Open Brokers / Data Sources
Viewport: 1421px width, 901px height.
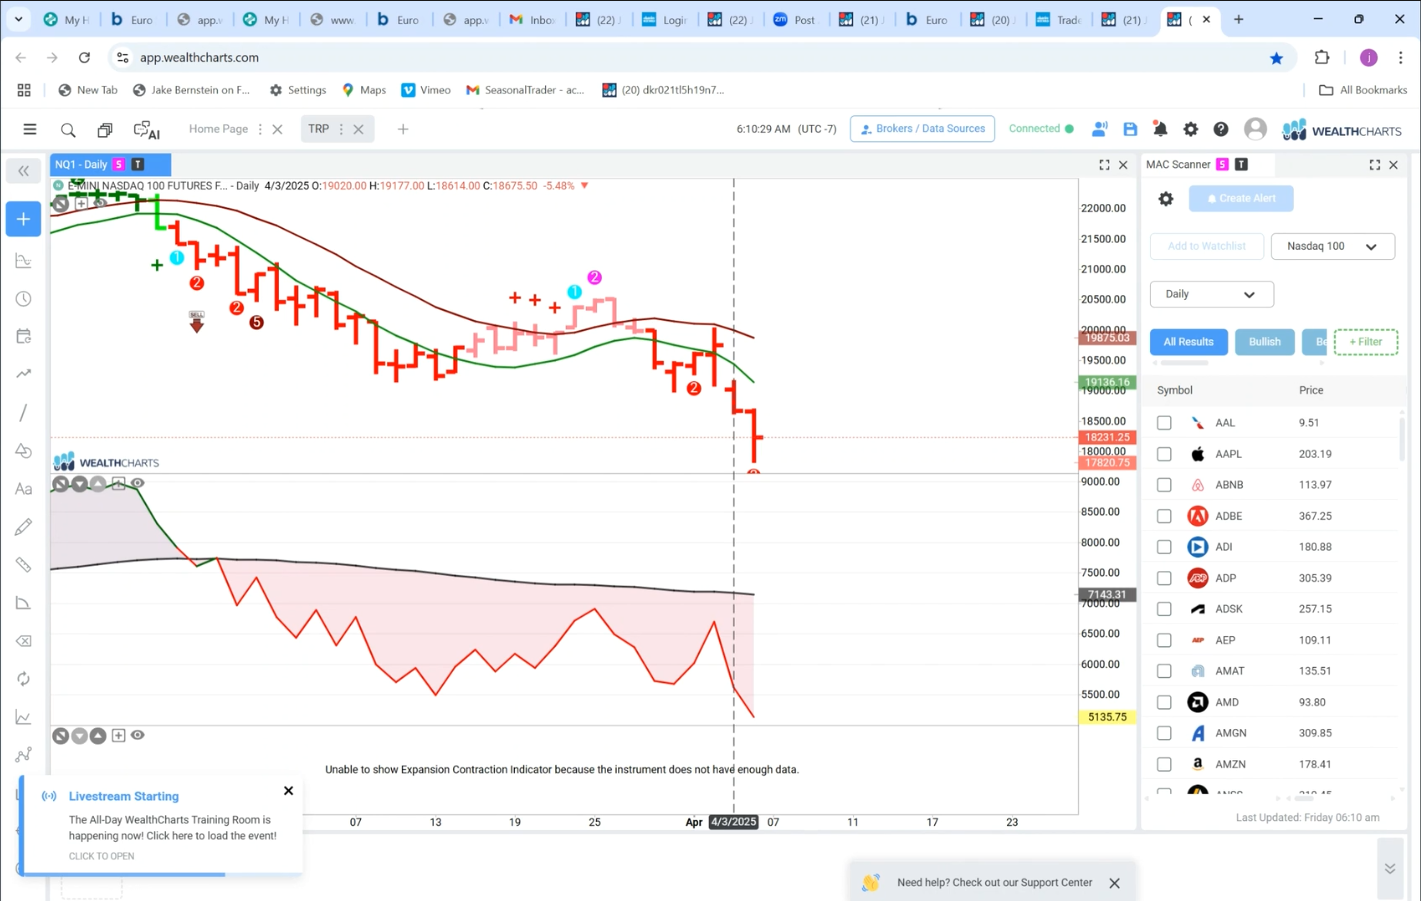[922, 129]
